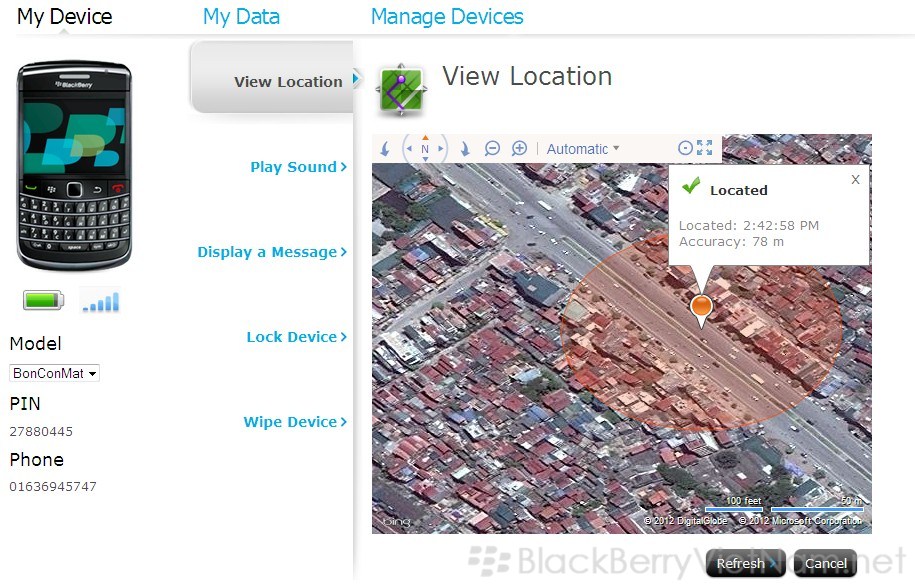Choose the Play Sound option
Viewport: 915px width, 584px height.
(298, 167)
